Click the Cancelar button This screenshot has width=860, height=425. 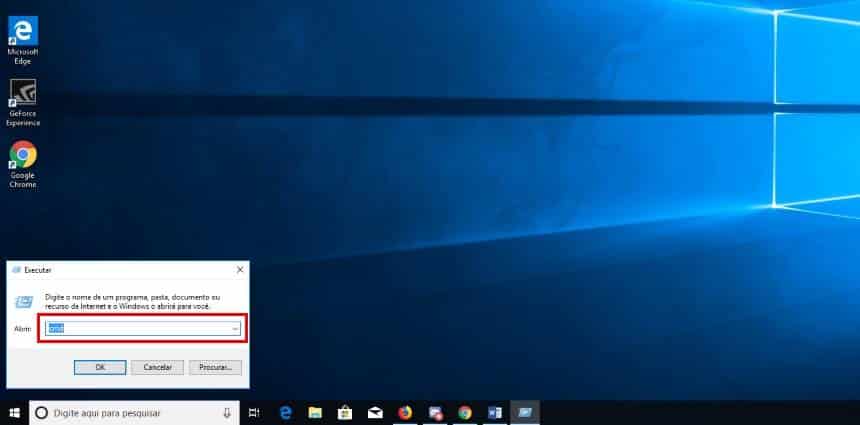(x=157, y=367)
